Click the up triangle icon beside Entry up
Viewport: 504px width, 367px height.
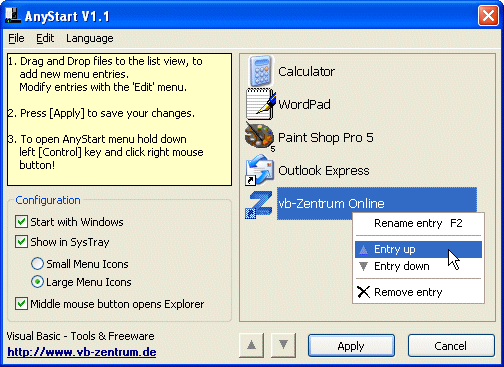(363, 249)
